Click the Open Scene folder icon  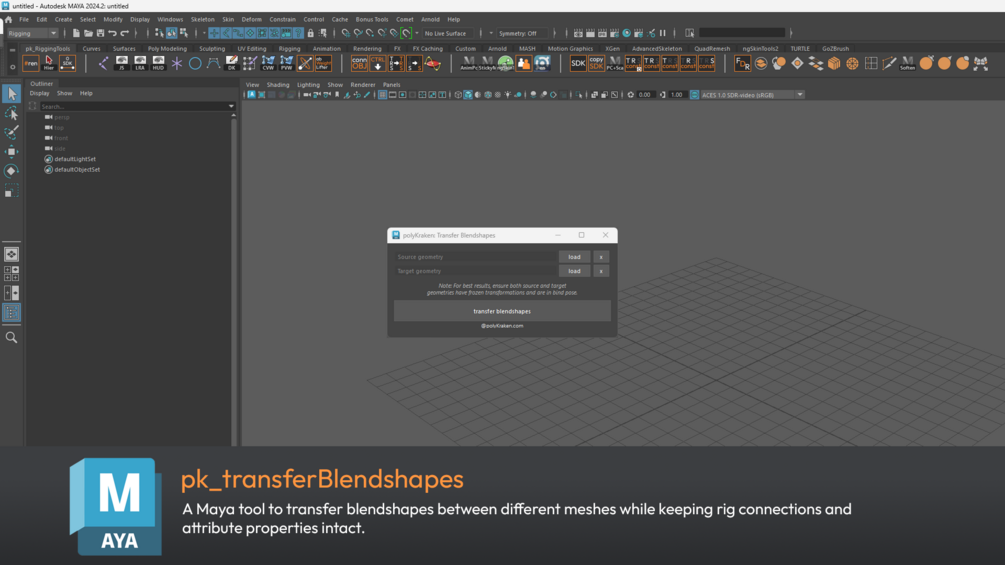coord(88,33)
